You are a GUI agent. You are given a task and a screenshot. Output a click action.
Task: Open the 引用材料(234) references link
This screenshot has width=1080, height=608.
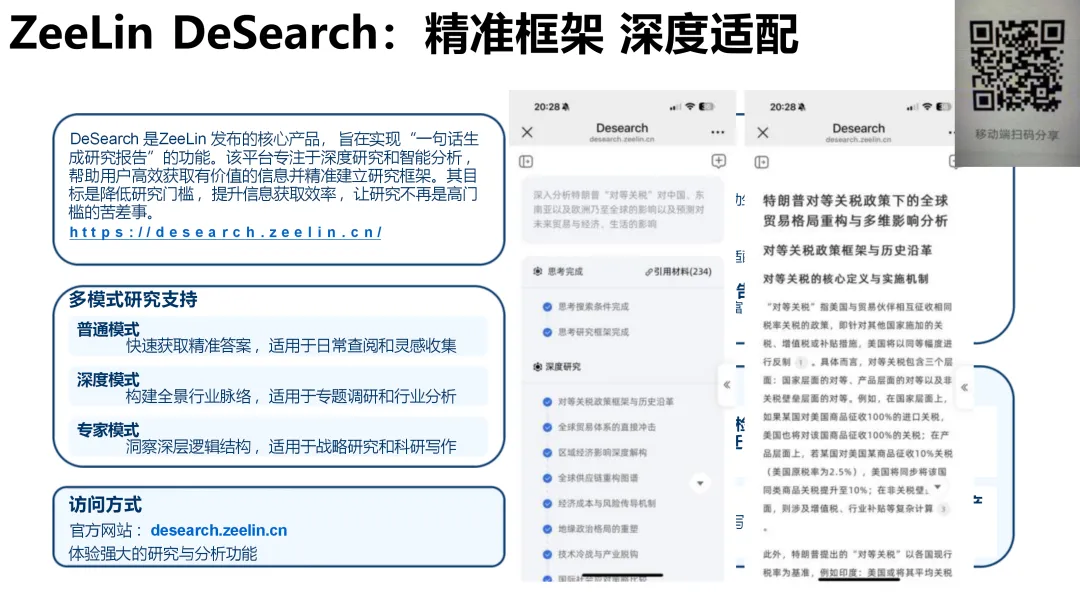tap(678, 272)
